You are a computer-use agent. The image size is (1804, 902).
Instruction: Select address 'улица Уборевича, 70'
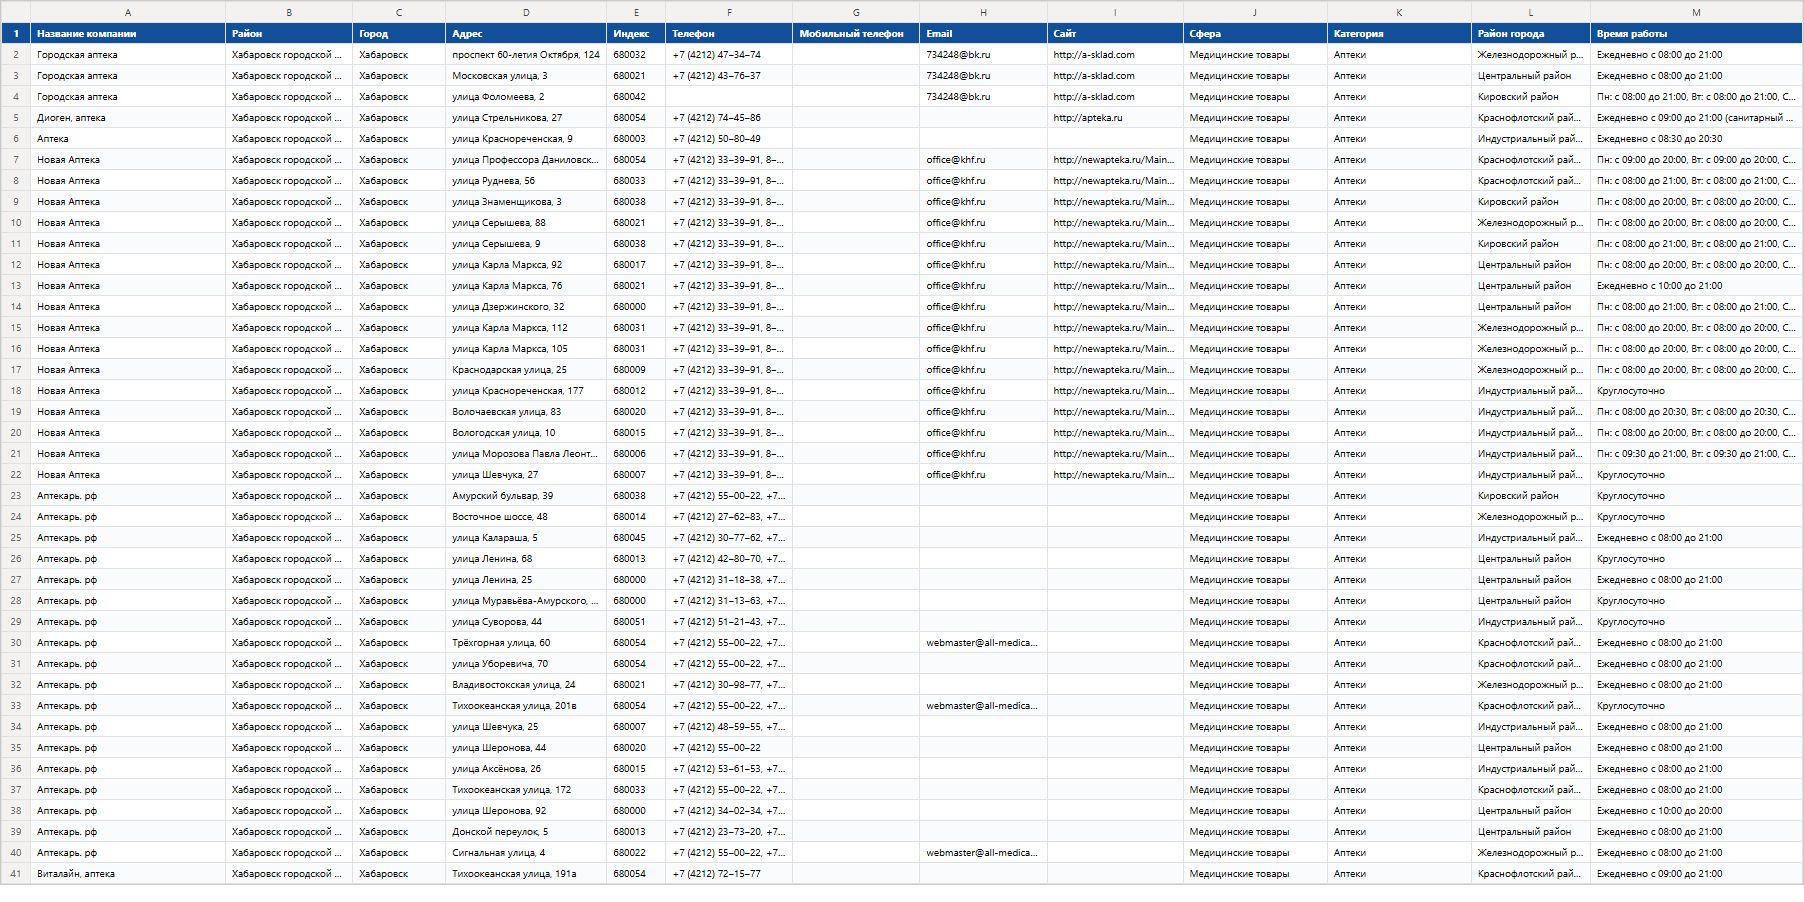(526, 664)
